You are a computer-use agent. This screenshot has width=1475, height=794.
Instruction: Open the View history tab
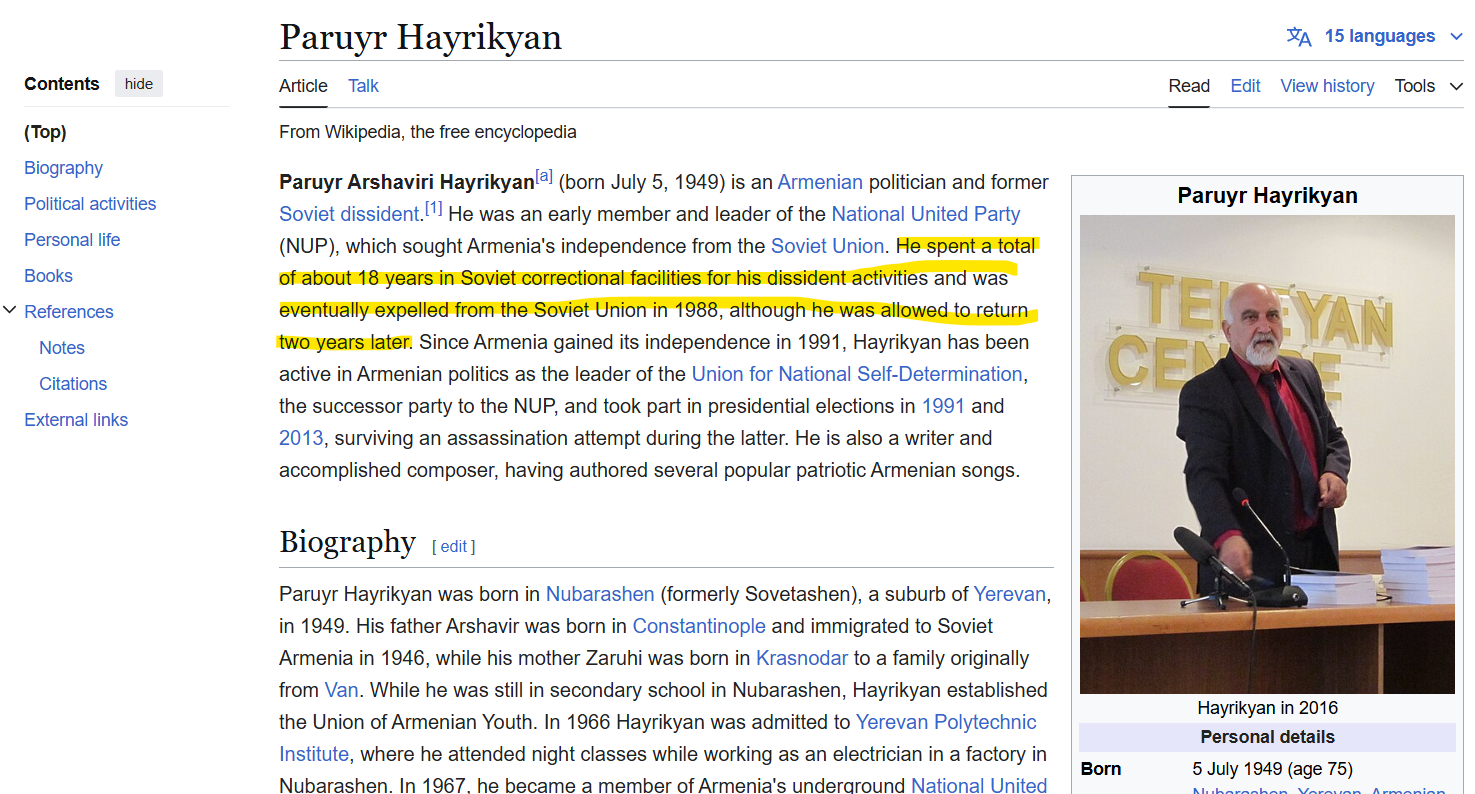1327,86
